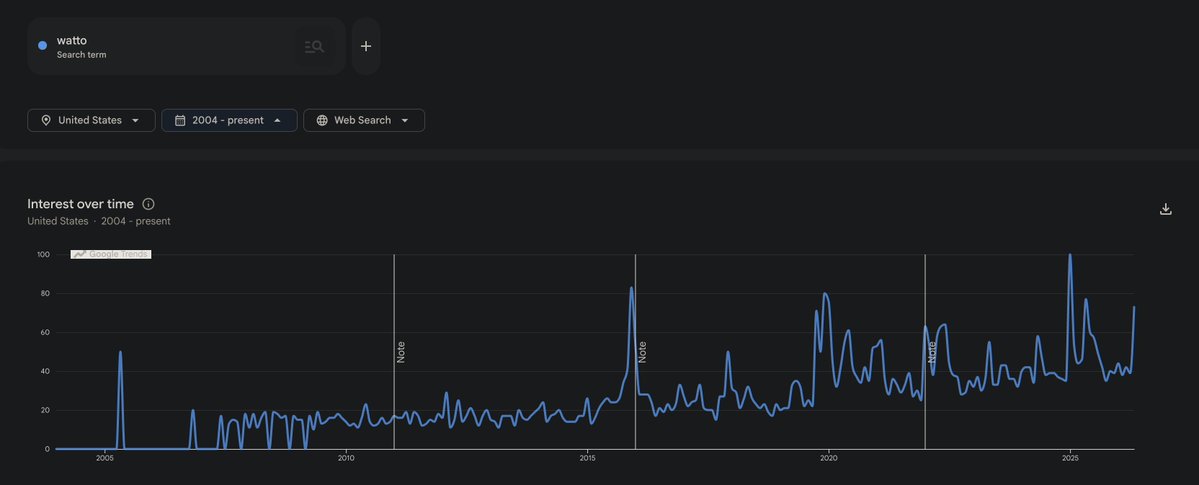Click the Note marker near 2016
The image size is (1199, 485).
coord(642,352)
